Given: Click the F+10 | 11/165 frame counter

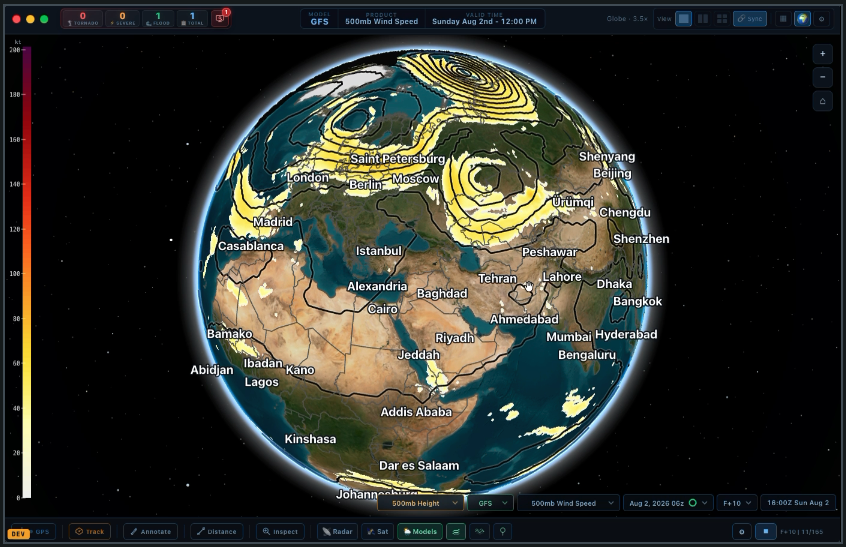Looking at the screenshot, I should point(801,532).
